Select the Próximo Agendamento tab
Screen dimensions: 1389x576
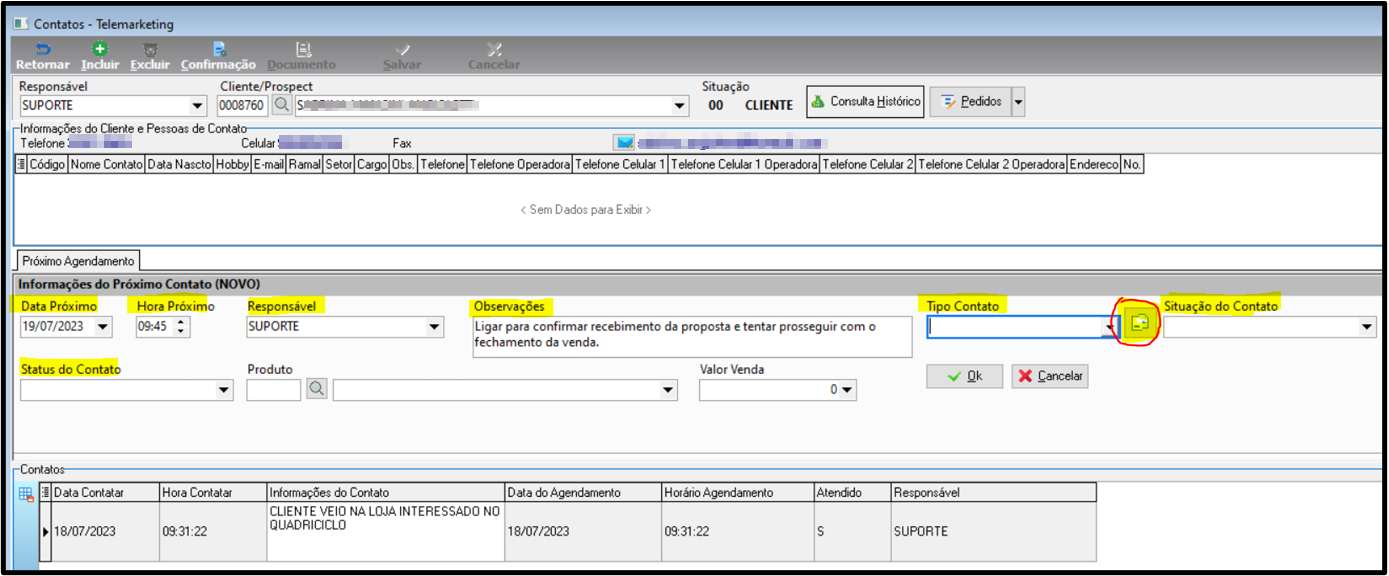point(78,261)
